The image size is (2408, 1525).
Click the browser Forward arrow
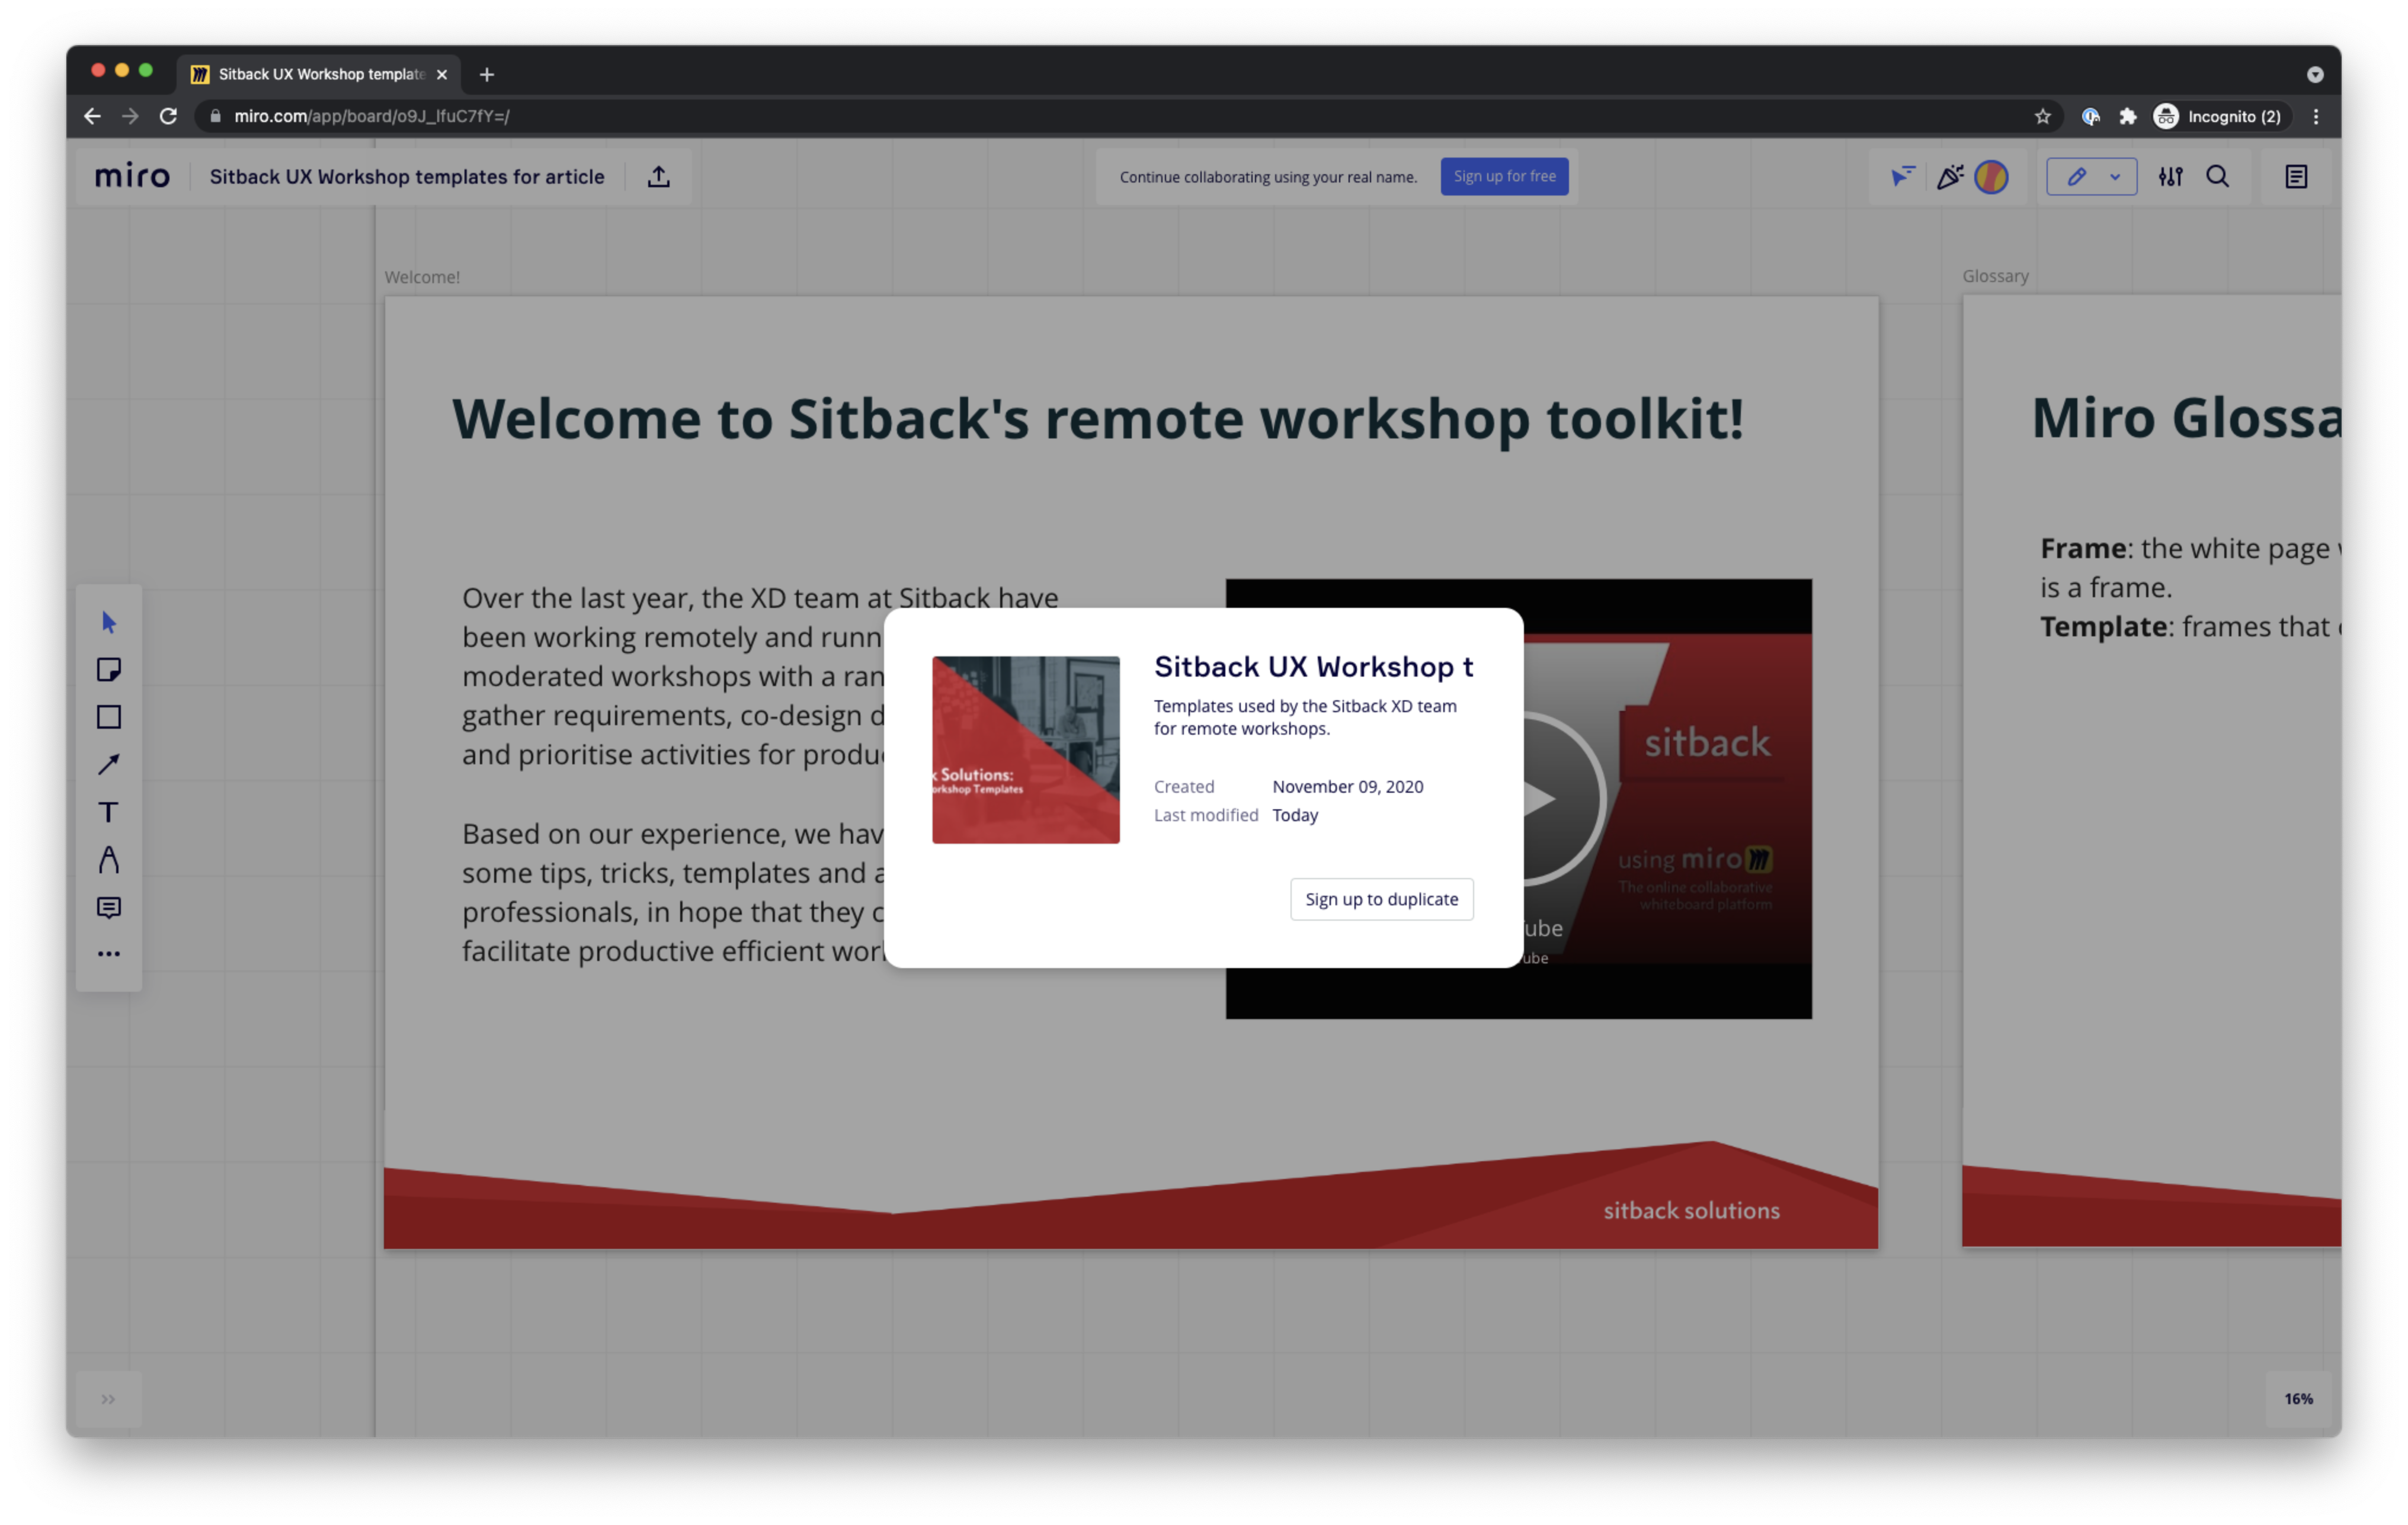(130, 116)
